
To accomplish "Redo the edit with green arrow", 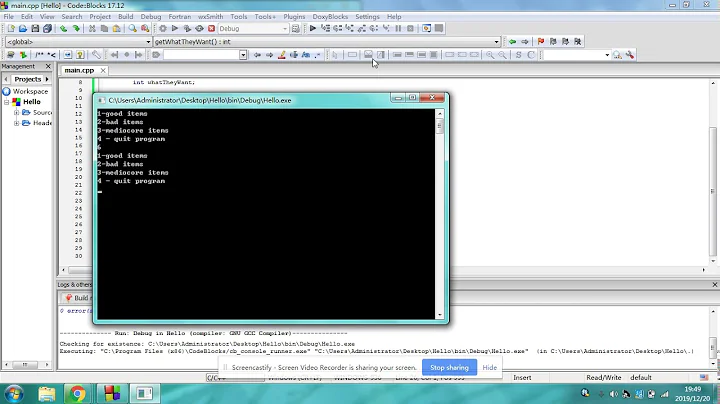I will pyautogui.click(x=76, y=28).
